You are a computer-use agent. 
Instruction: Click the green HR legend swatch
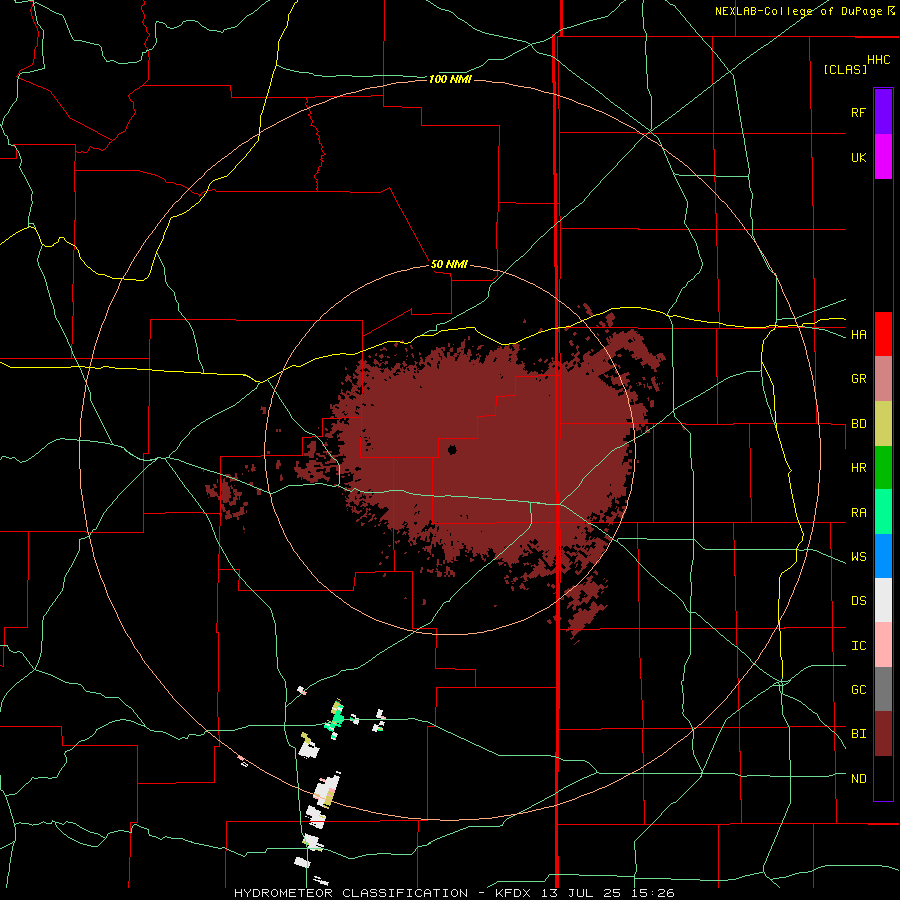[883, 467]
